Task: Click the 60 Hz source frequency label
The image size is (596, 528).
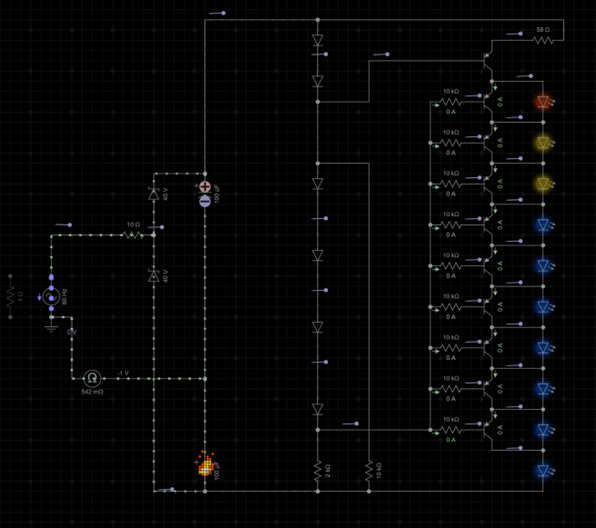Action: point(64,296)
